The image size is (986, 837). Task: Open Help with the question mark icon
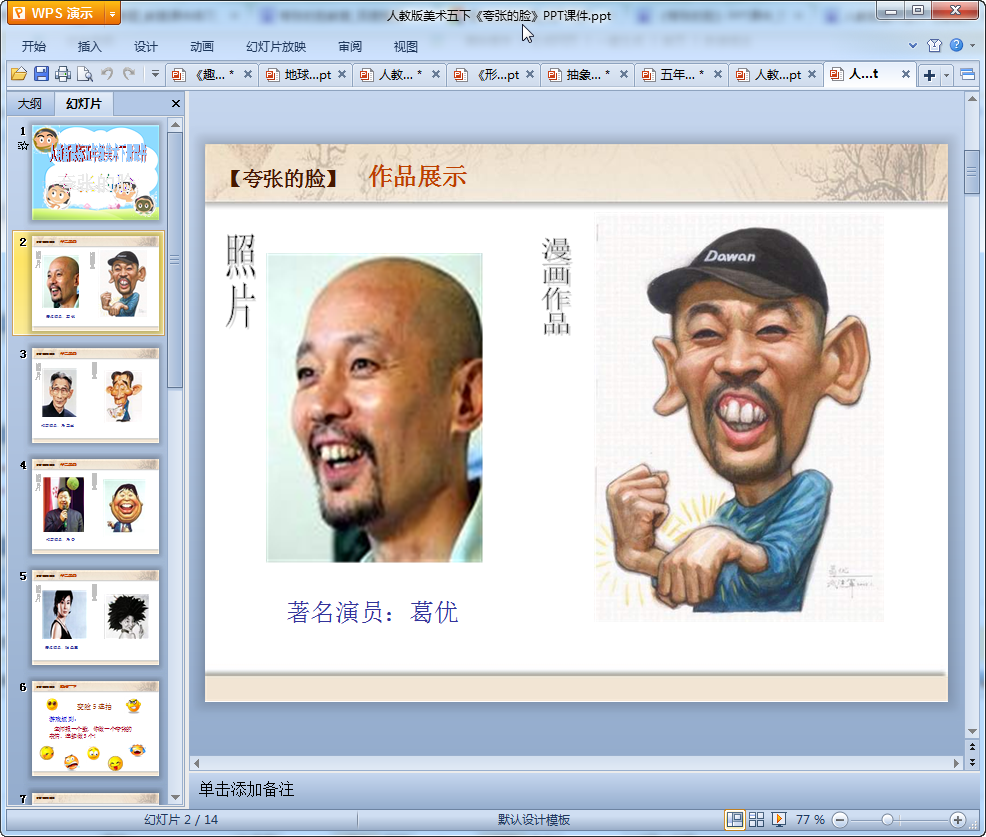[956, 45]
